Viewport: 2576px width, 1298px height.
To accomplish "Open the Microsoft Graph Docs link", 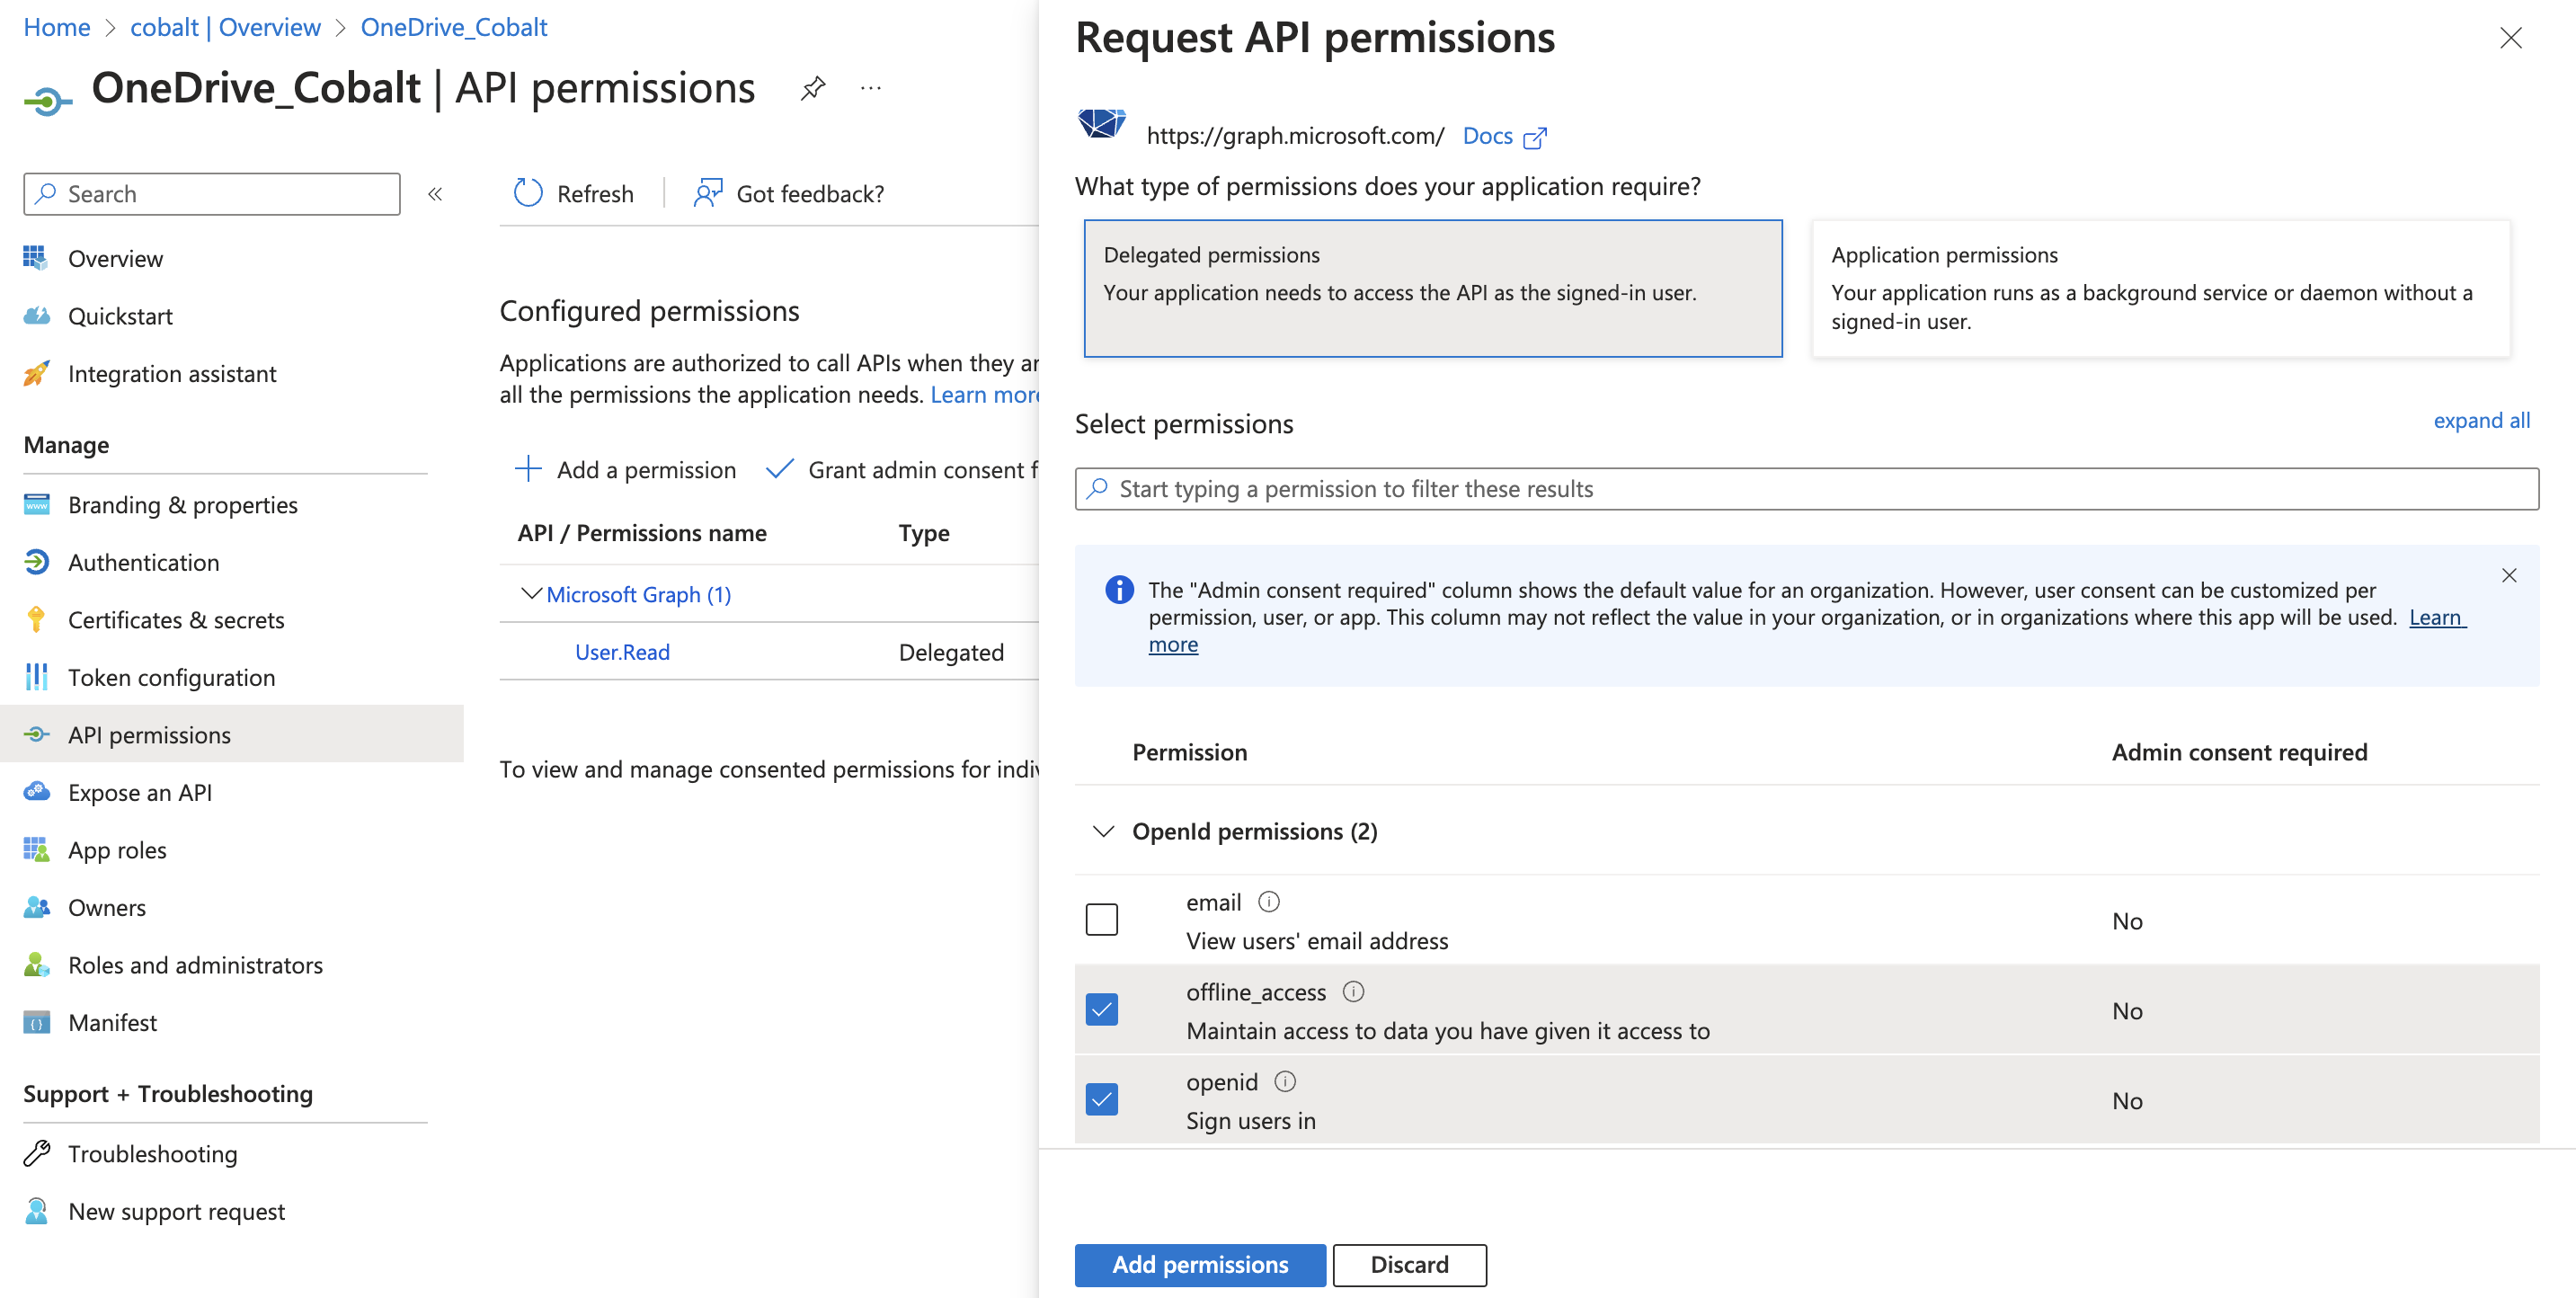I will [1488, 136].
